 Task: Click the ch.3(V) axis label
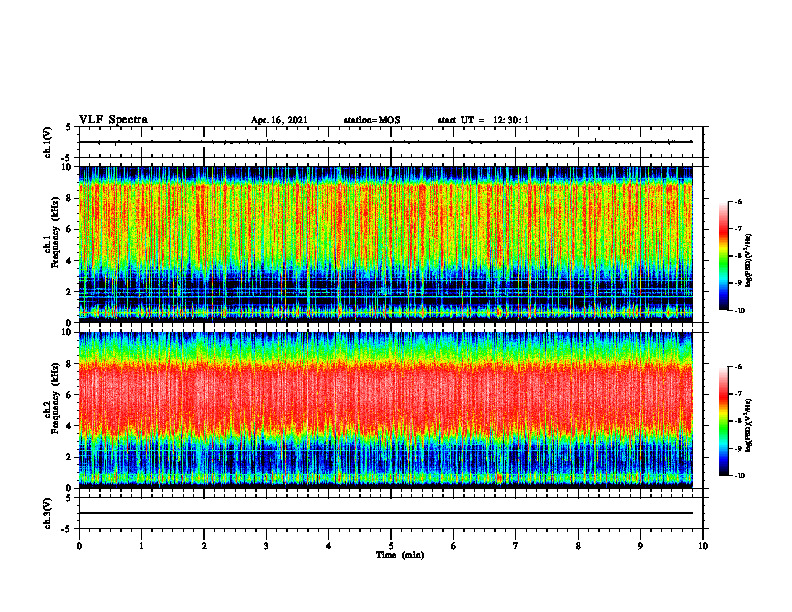coord(48,513)
